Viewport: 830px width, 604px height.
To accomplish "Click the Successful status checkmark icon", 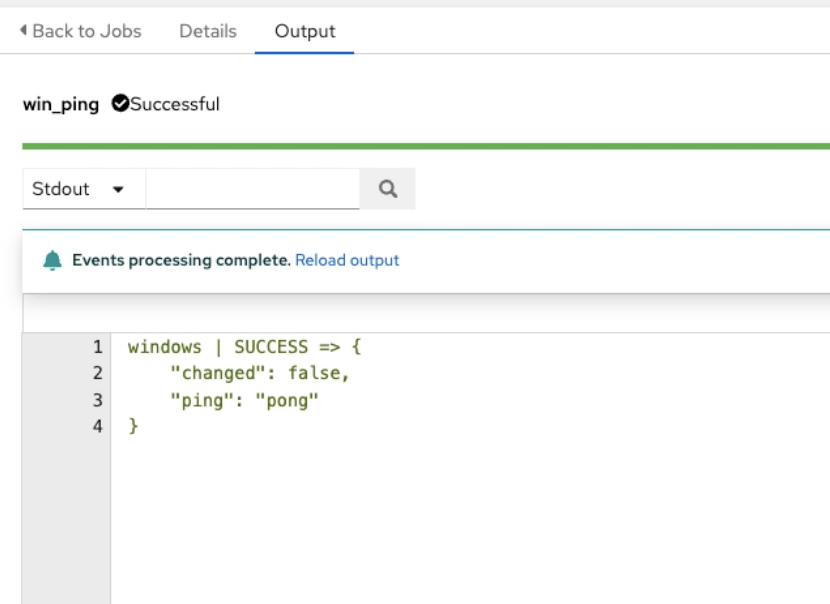I will (x=120, y=103).
